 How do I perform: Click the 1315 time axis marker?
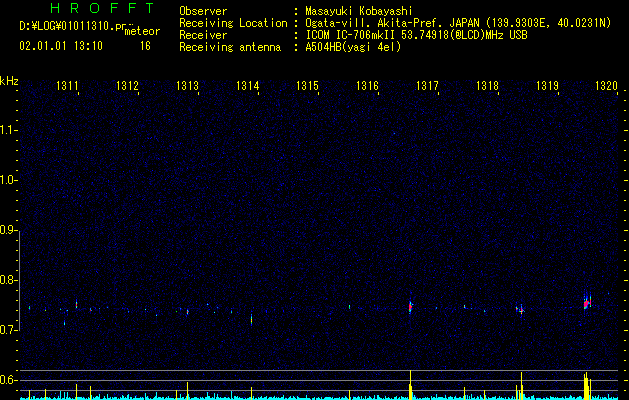(307, 85)
